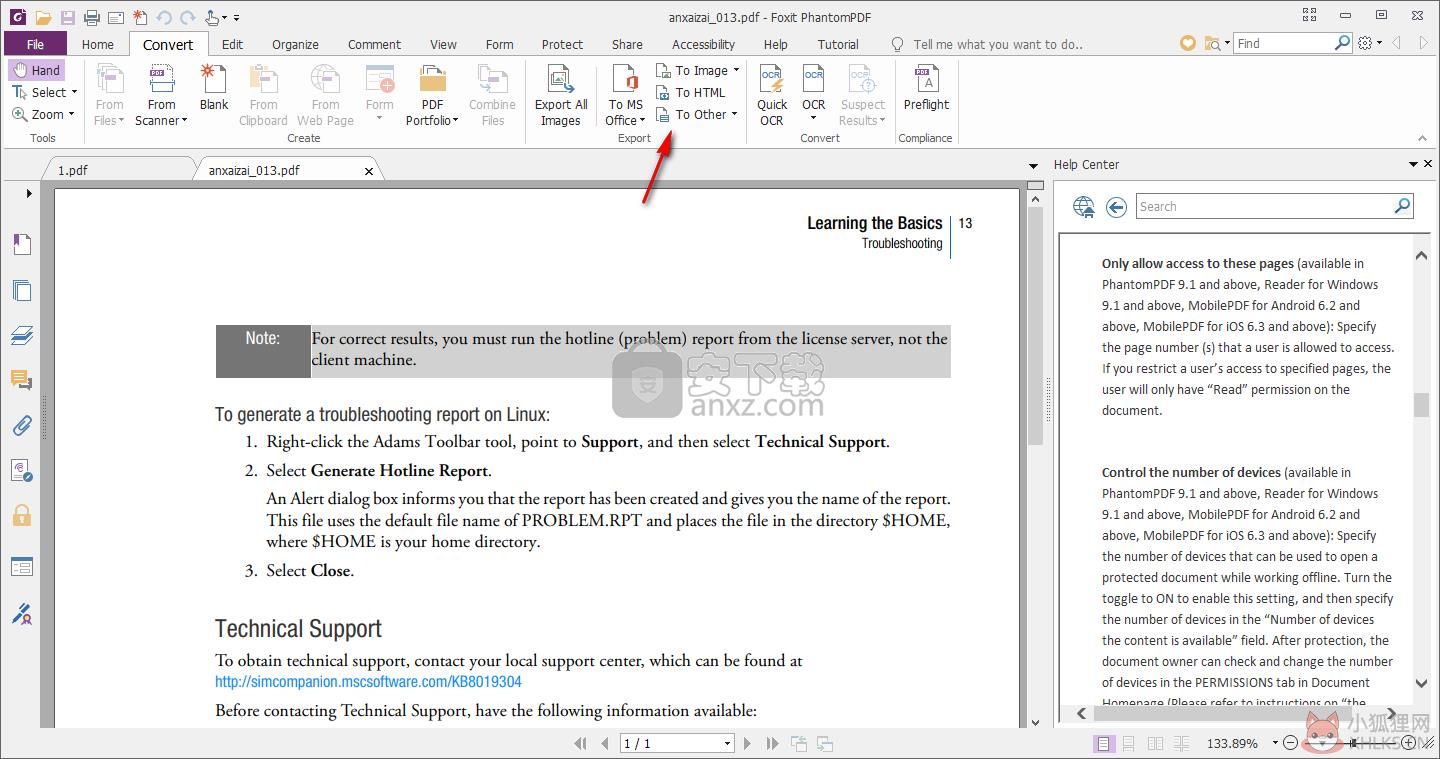Switch to the Home ribbon tab

(98, 44)
